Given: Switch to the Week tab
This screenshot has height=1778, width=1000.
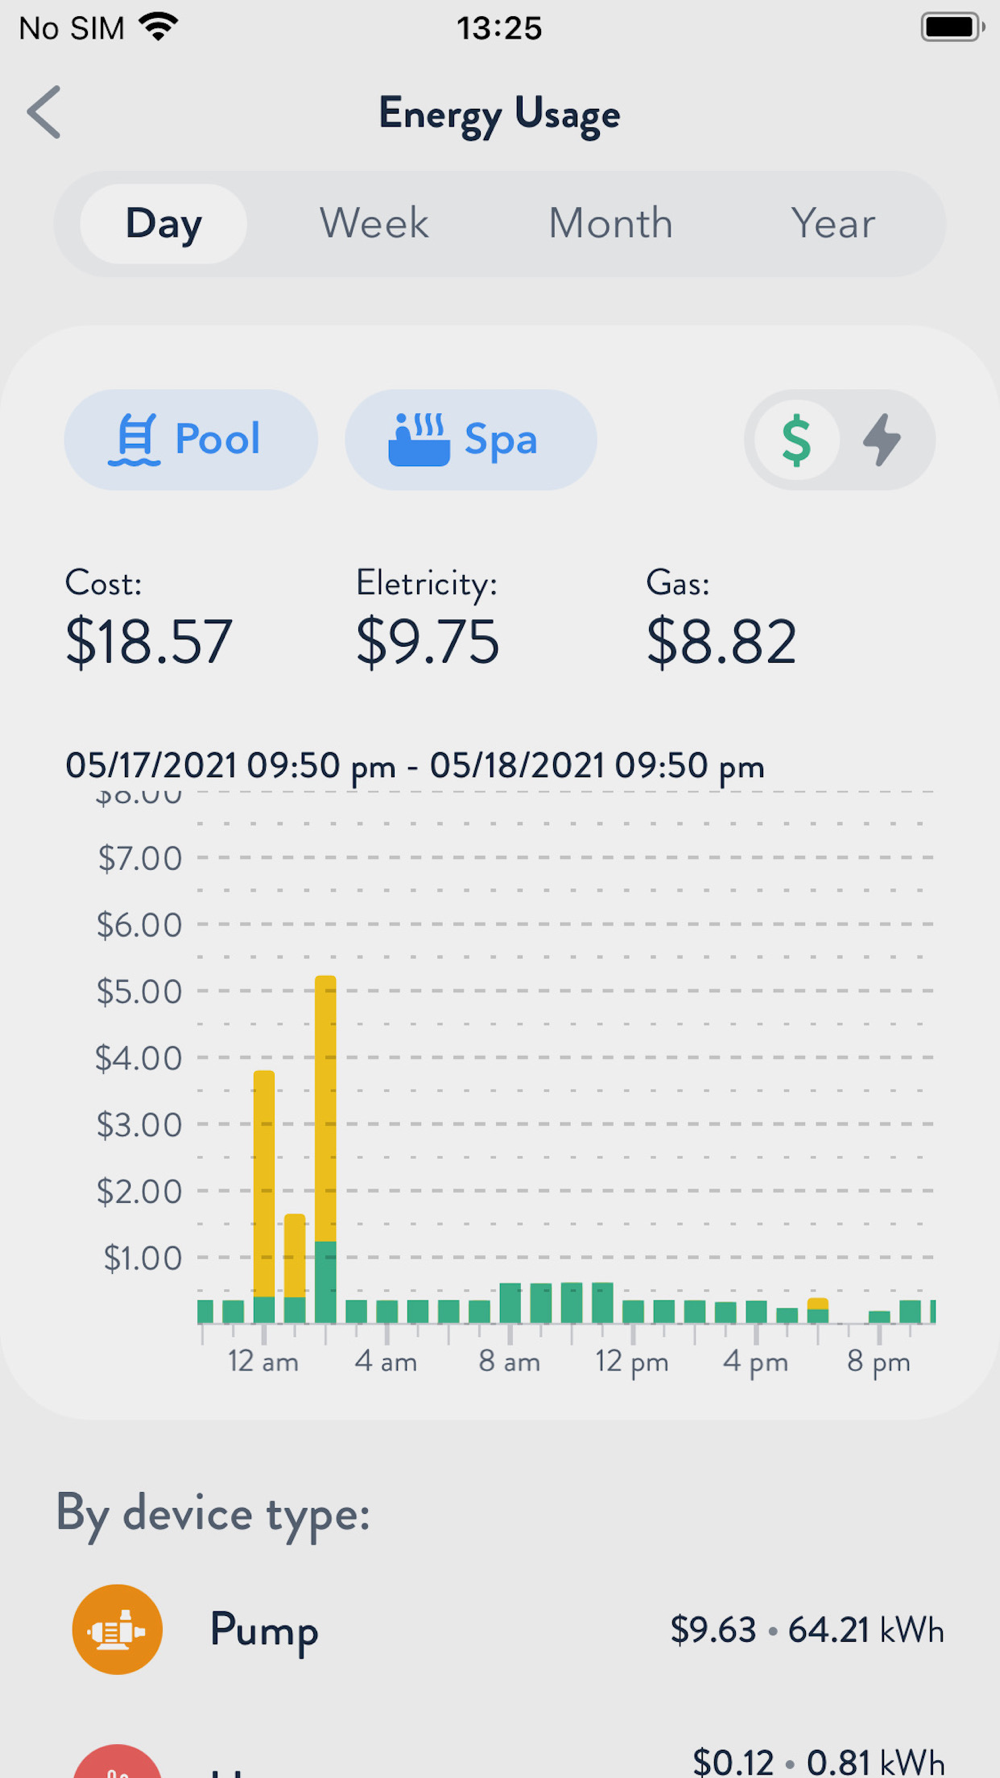Looking at the screenshot, I should [374, 224].
